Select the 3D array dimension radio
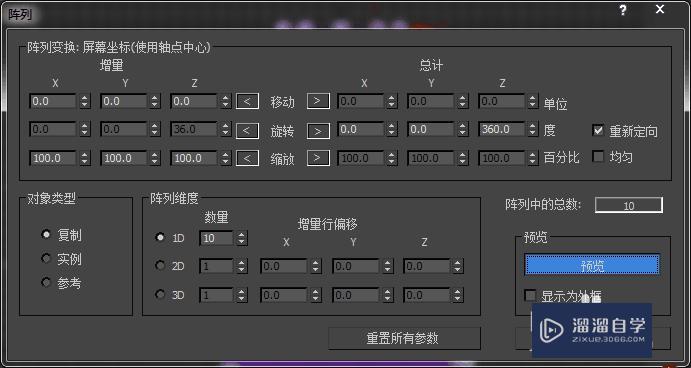The width and height of the screenshot is (691, 368). click(x=160, y=294)
